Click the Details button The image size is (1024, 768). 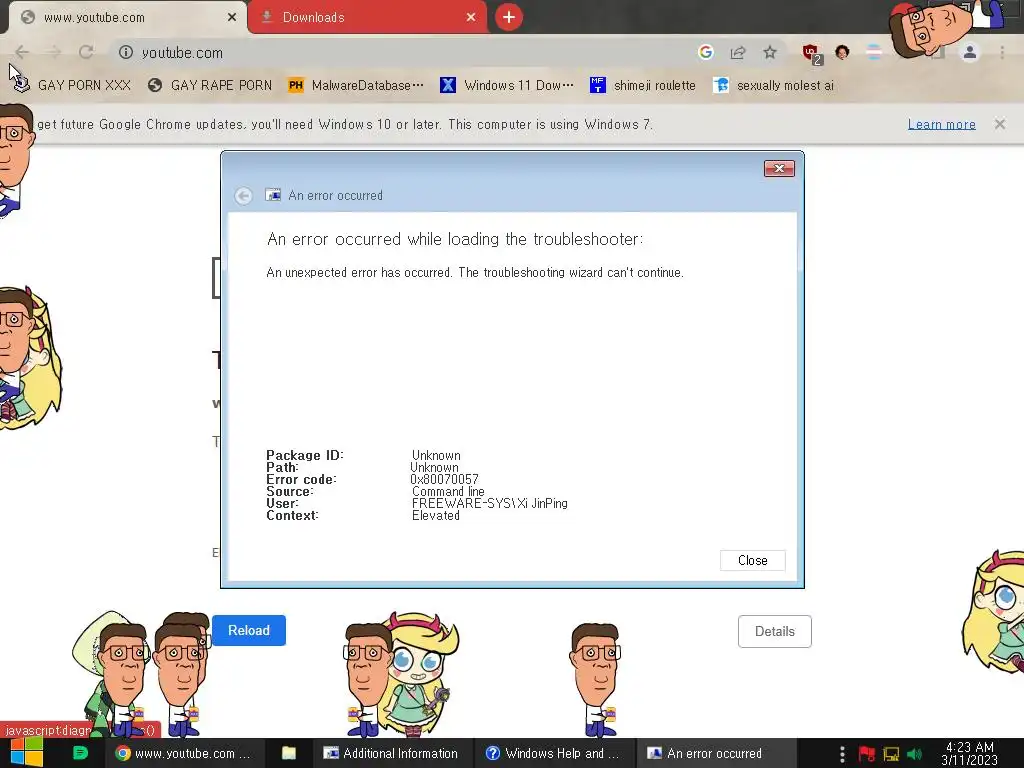pos(775,632)
